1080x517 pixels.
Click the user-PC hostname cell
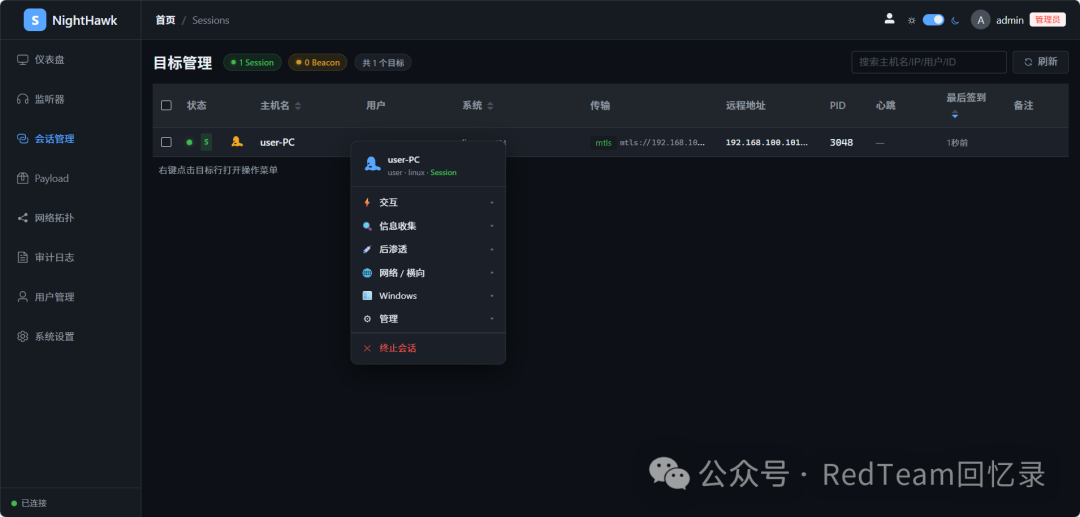pyautogui.click(x=278, y=143)
